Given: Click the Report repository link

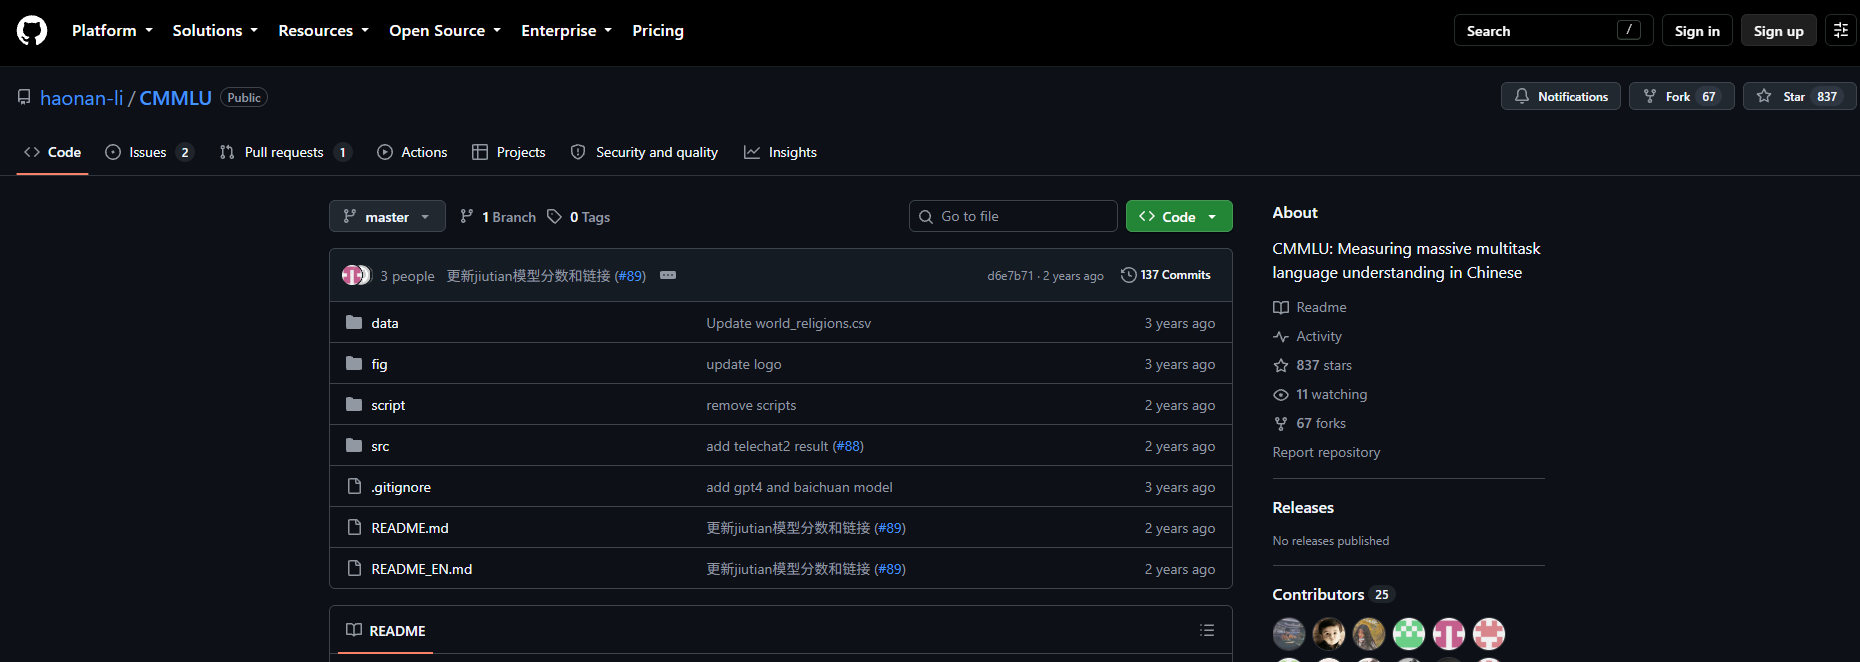Looking at the screenshot, I should [1326, 452].
